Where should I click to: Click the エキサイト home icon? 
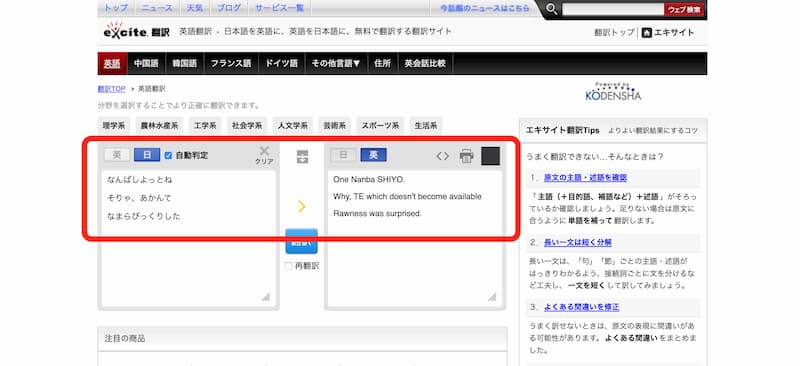[x=646, y=33]
